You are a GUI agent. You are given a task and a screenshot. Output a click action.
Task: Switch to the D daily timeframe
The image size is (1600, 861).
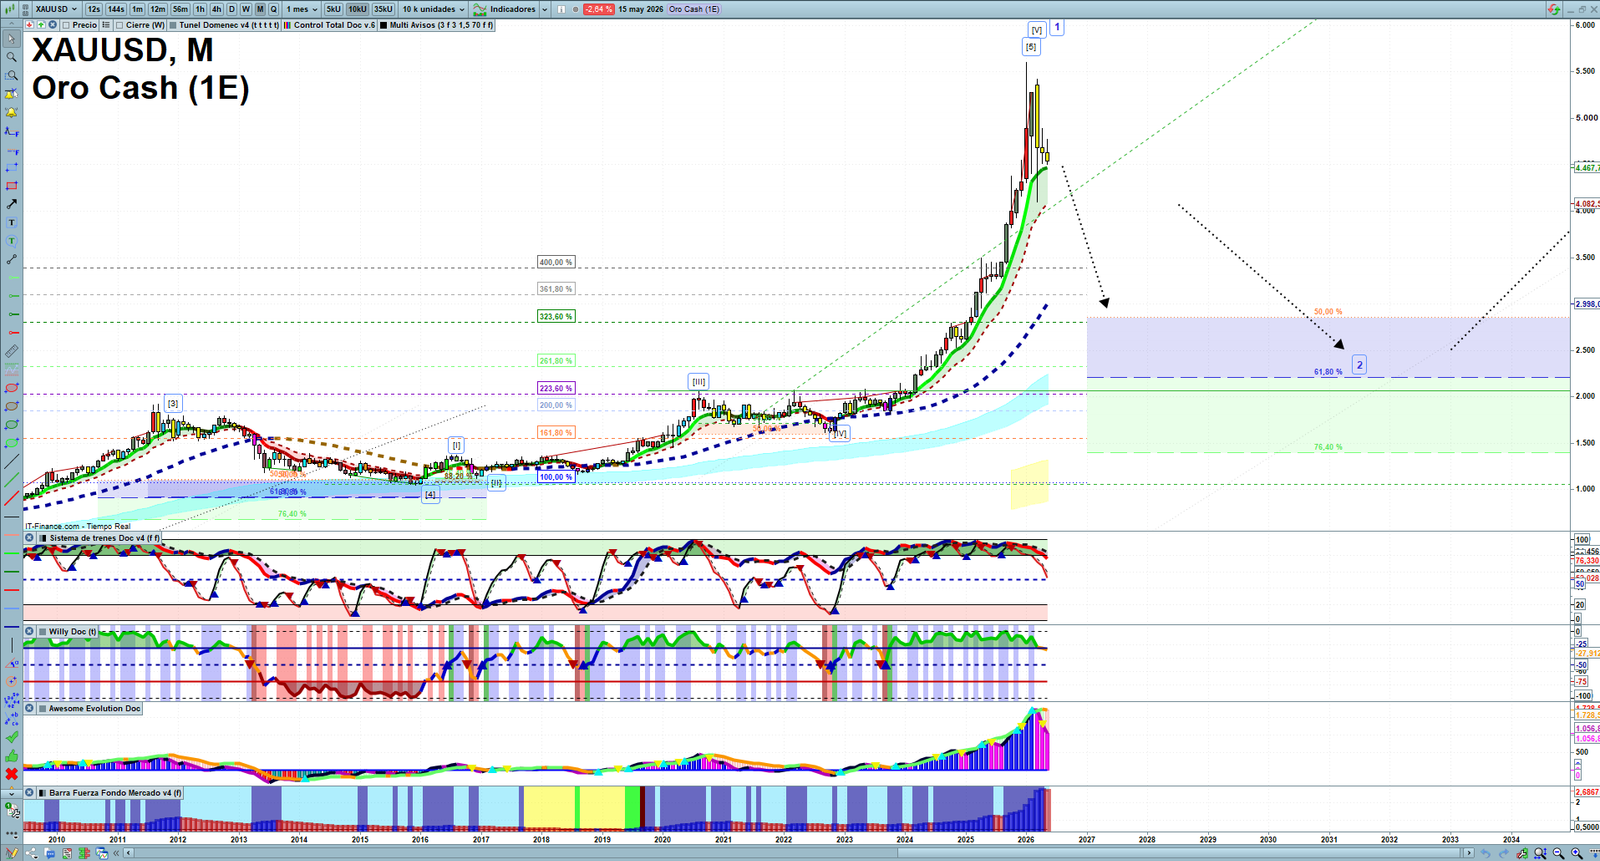232,9
